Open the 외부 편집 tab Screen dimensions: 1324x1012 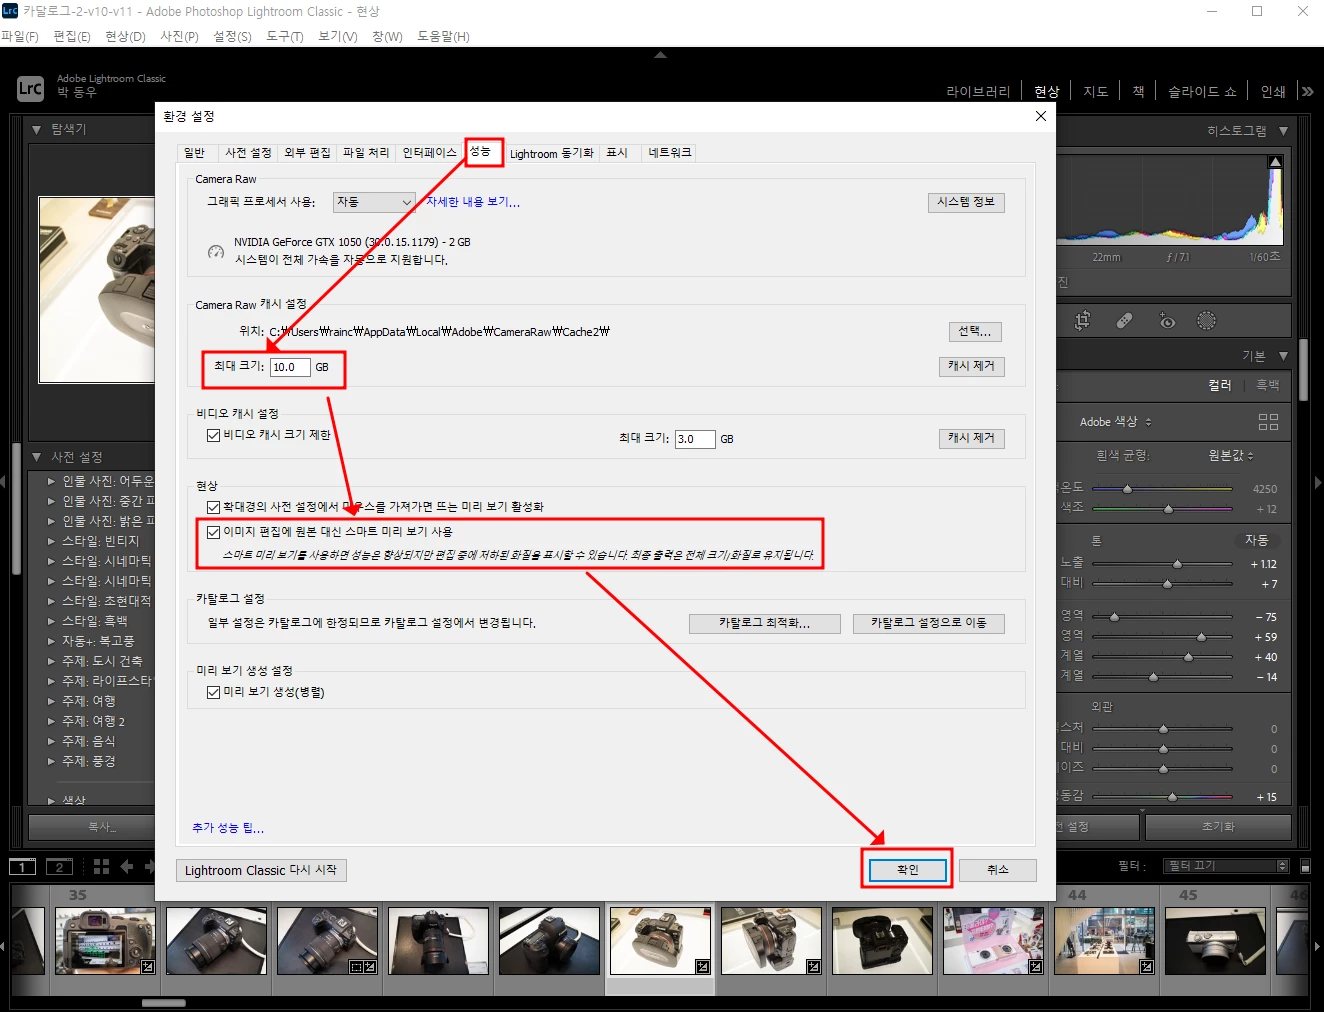(x=307, y=153)
